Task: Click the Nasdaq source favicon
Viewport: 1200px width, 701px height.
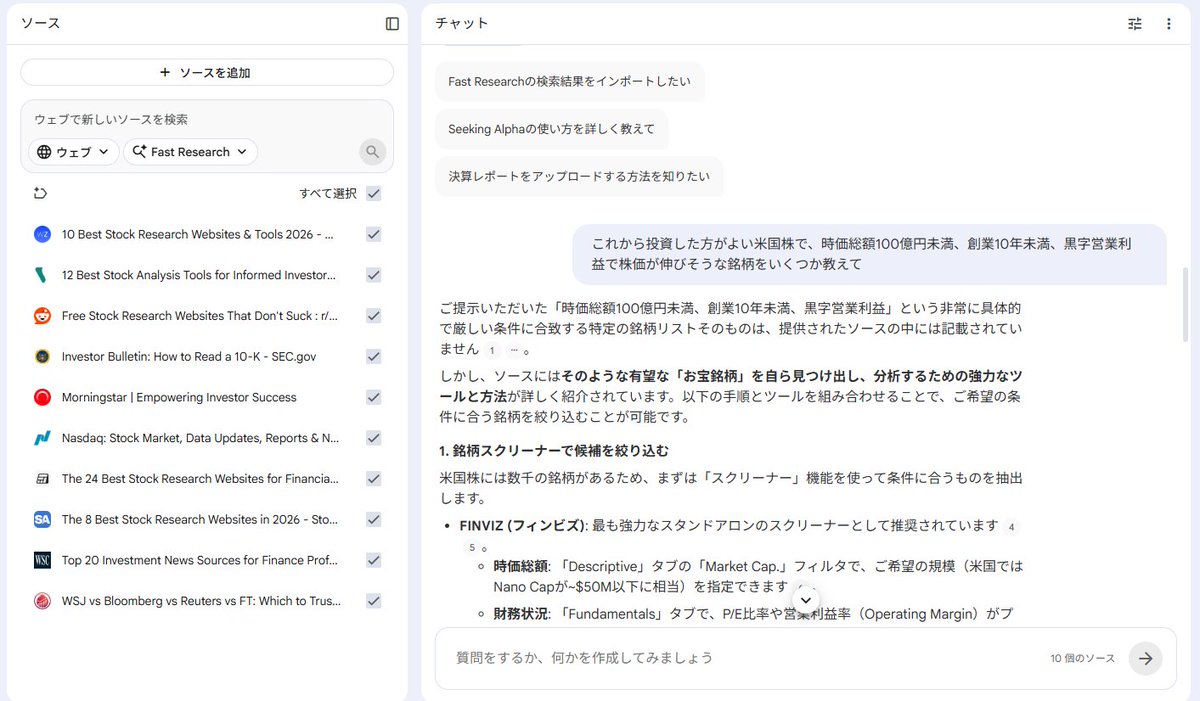Action: pos(42,438)
